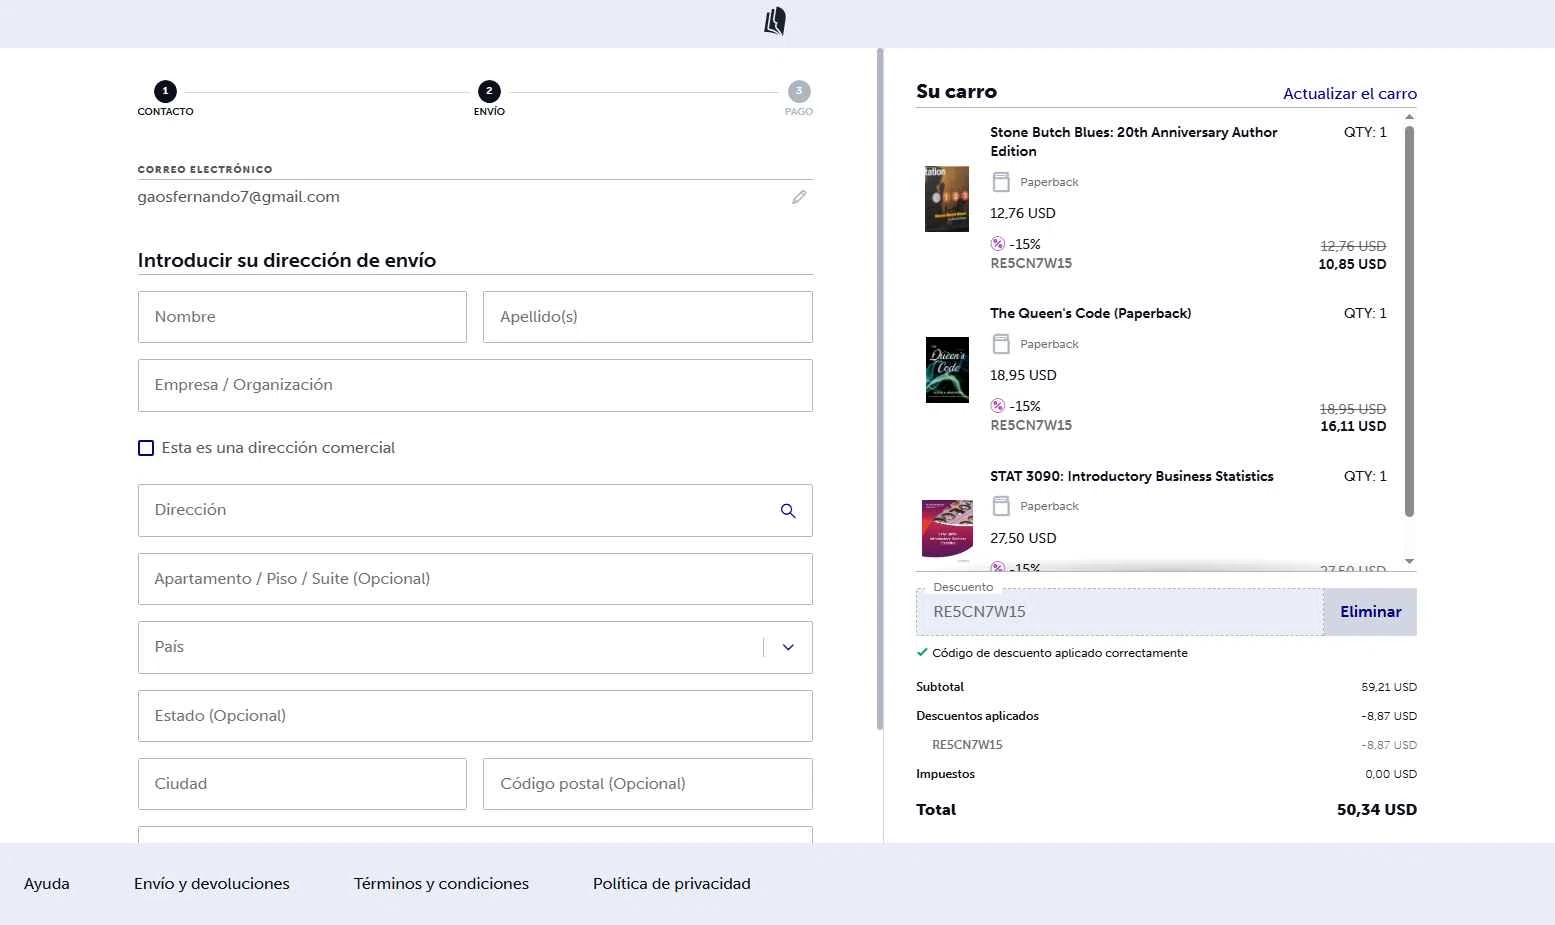Click the discount percent icon on The Queen's Code
Viewport: 1555px width, 925px height.
998,406
